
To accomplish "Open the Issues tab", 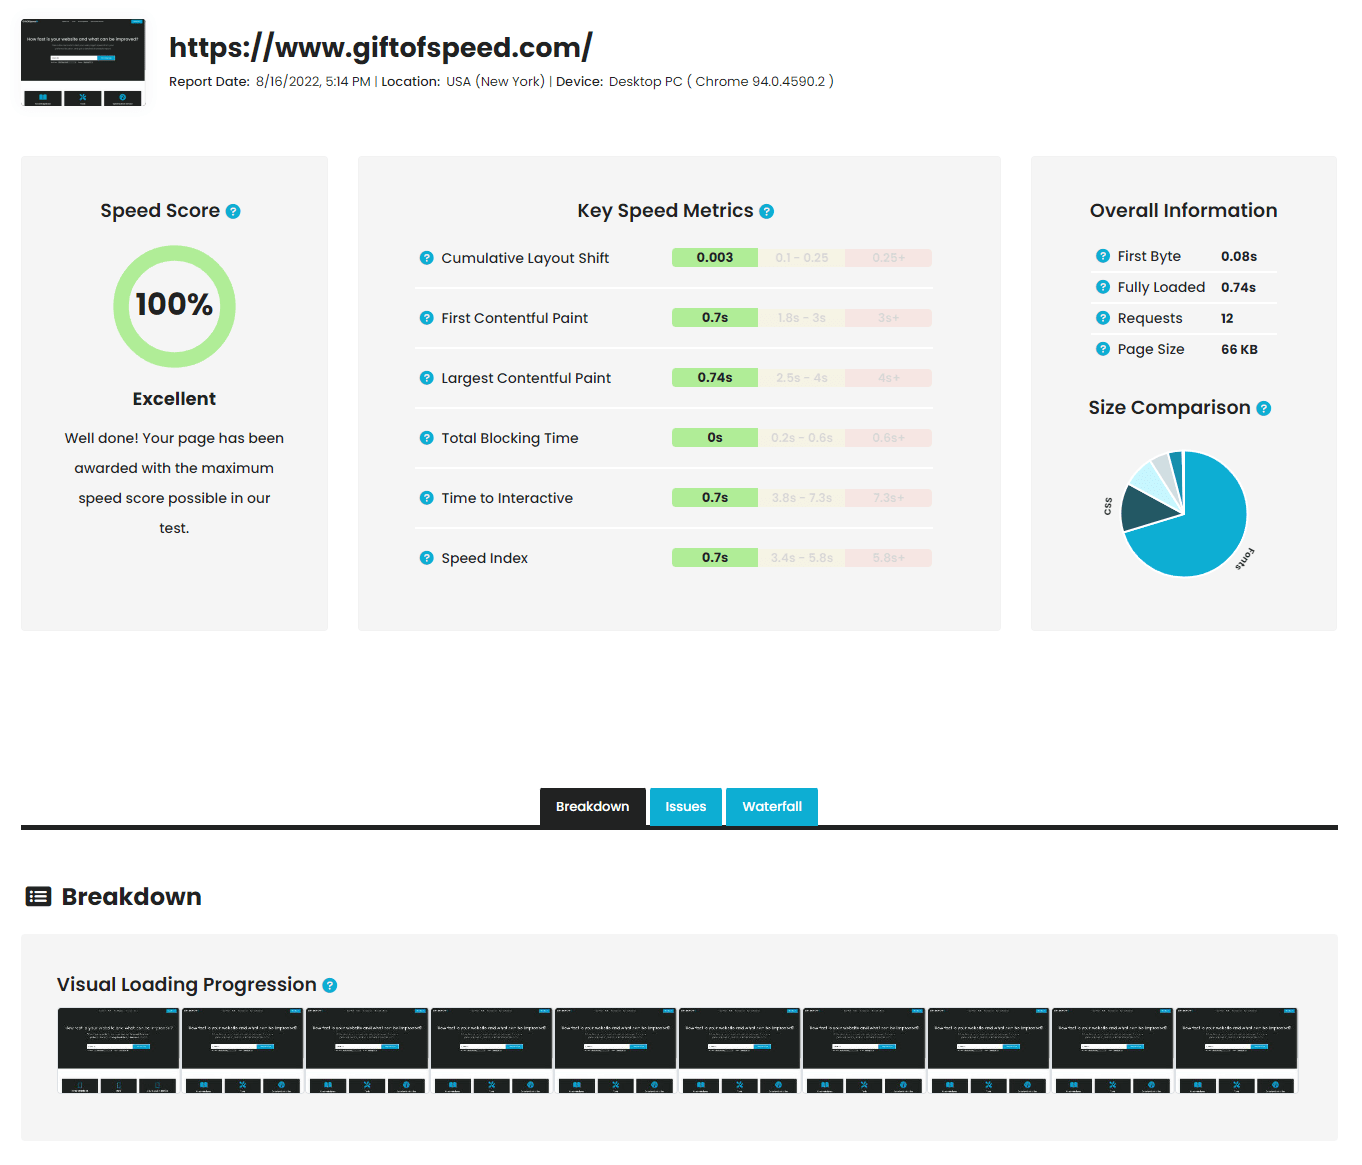I will pyautogui.click(x=686, y=807).
